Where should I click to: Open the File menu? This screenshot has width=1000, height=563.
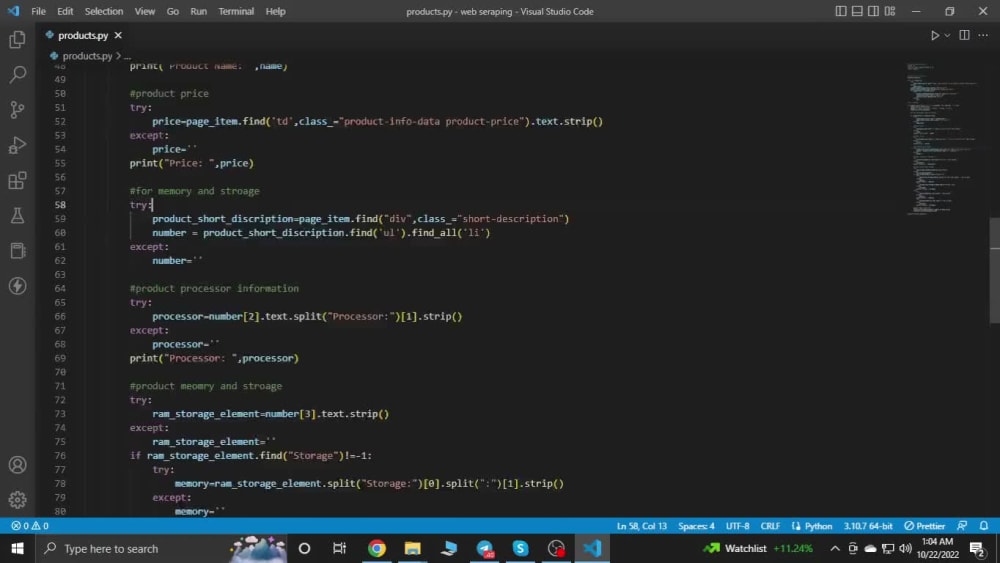pyautogui.click(x=38, y=11)
